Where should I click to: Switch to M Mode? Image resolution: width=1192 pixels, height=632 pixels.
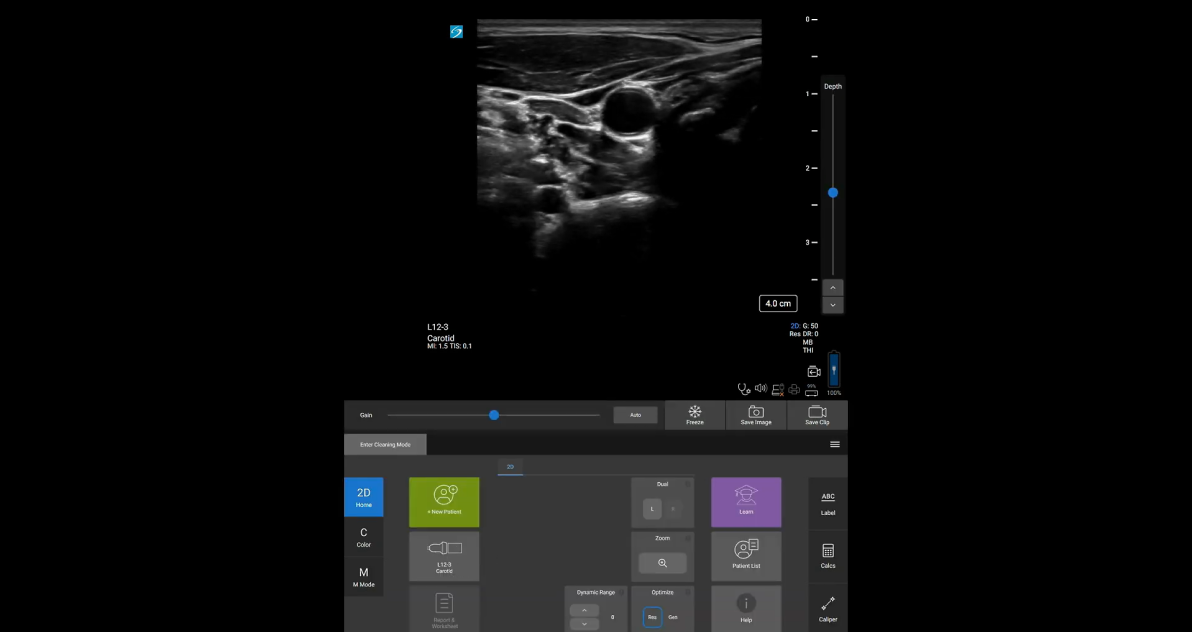pyautogui.click(x=364, y=577)
